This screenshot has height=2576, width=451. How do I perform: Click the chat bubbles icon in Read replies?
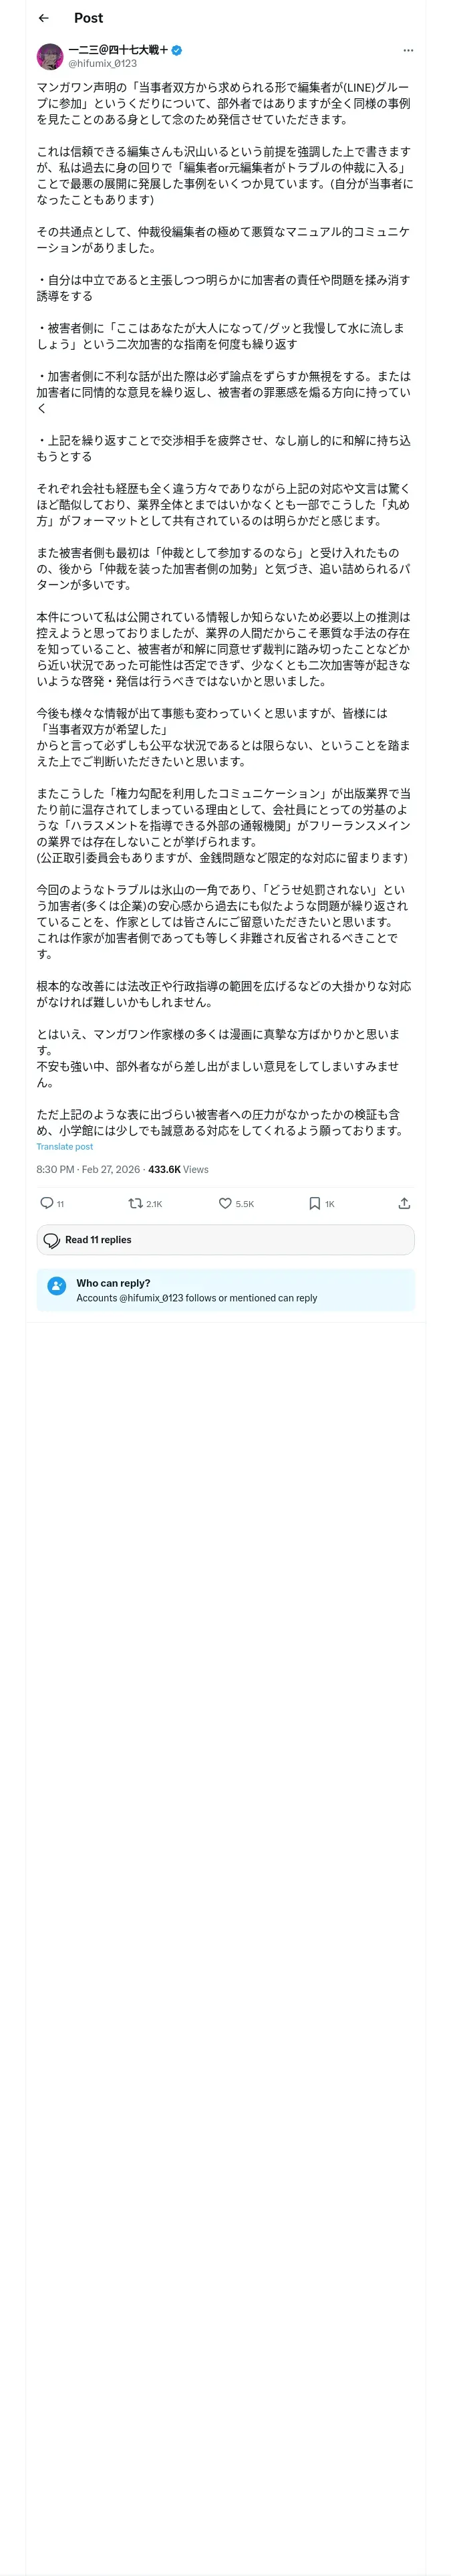52,1240
